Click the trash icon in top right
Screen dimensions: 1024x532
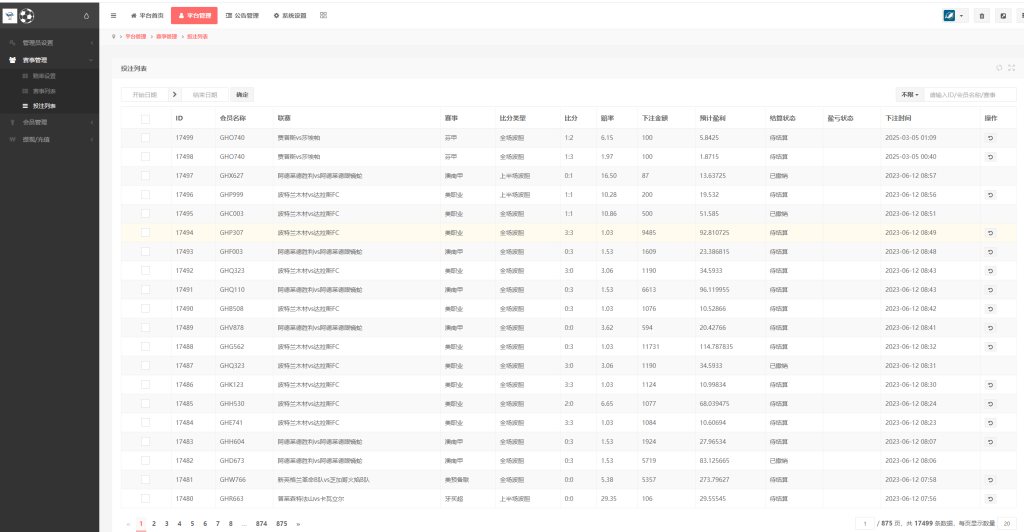click(982, 16)
